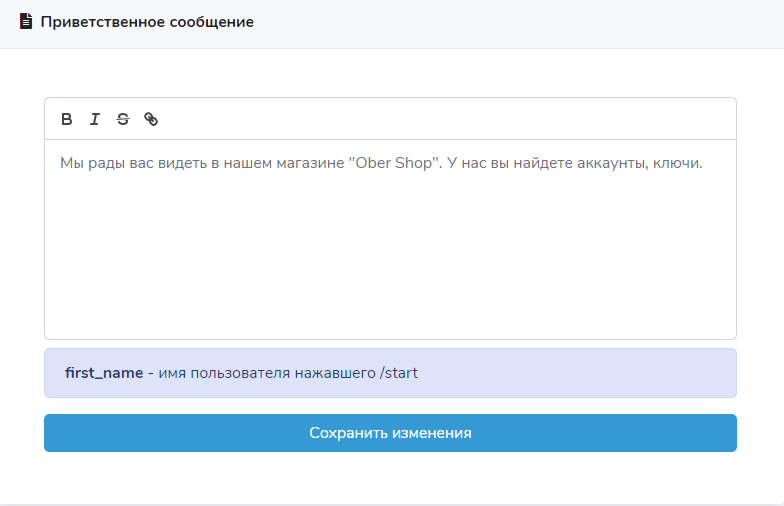This screenshot has width=784, height=506.
Task: Click the document icon beside the heading
Action: (26, 22)
